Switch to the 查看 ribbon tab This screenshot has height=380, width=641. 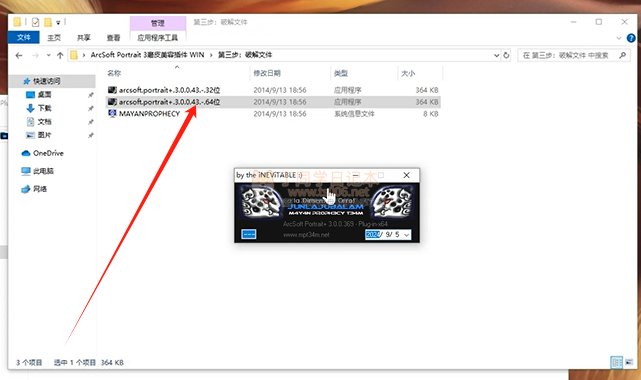(114, 38)
